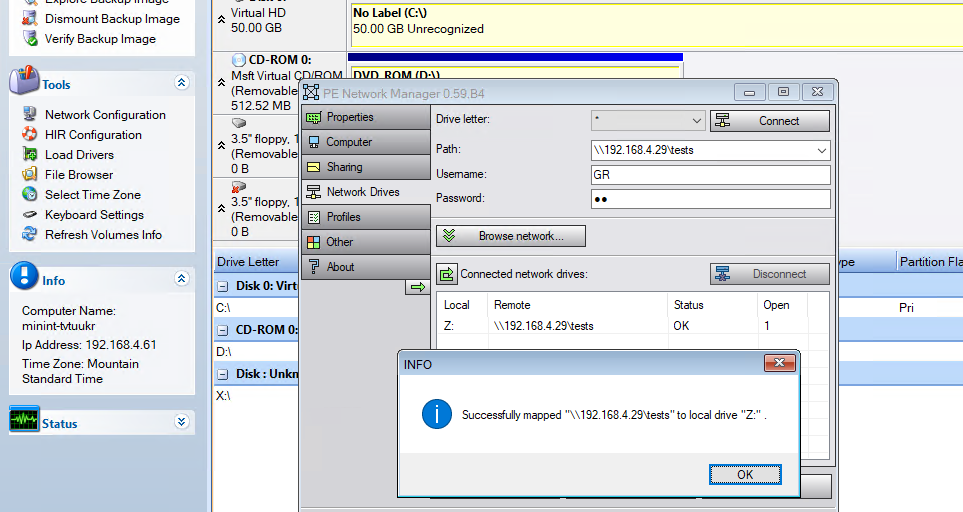Click the Disconnect button
The height and width of the screenshot is (512, 963).
[x=770, y=274]
